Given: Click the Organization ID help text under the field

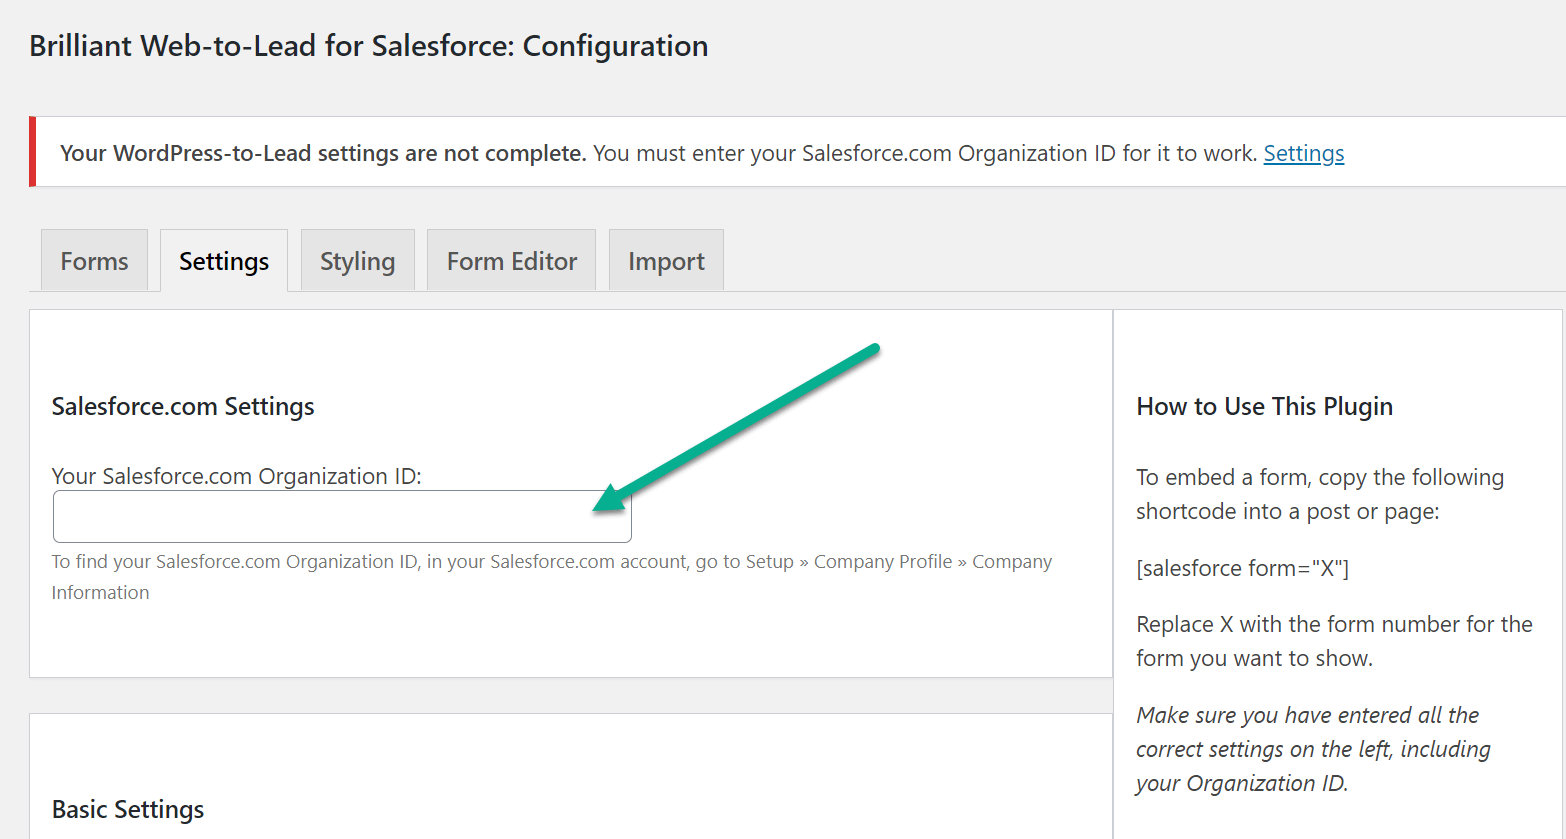Looking at the screenshot, I should pyautogui.click(x=552, y=577).
